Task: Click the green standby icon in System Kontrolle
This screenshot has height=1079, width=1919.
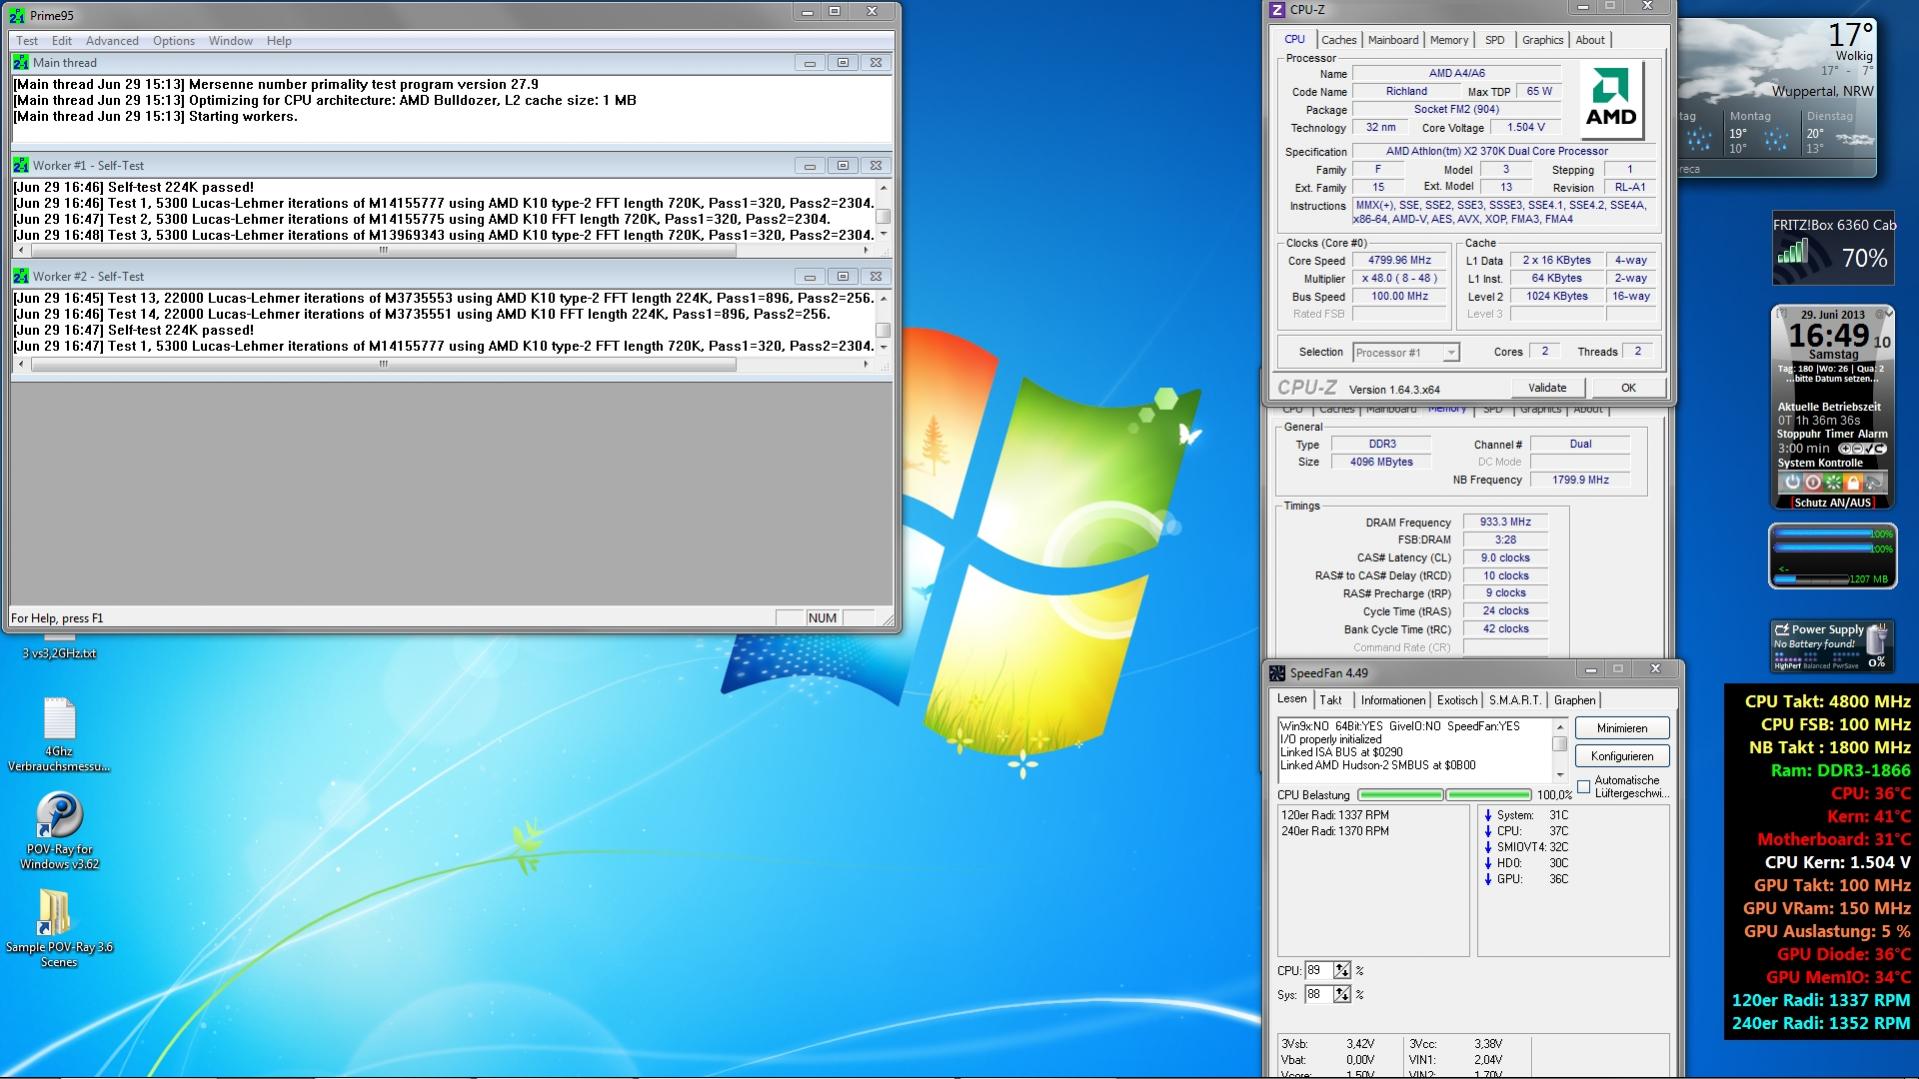Action: click(1832, 482)
